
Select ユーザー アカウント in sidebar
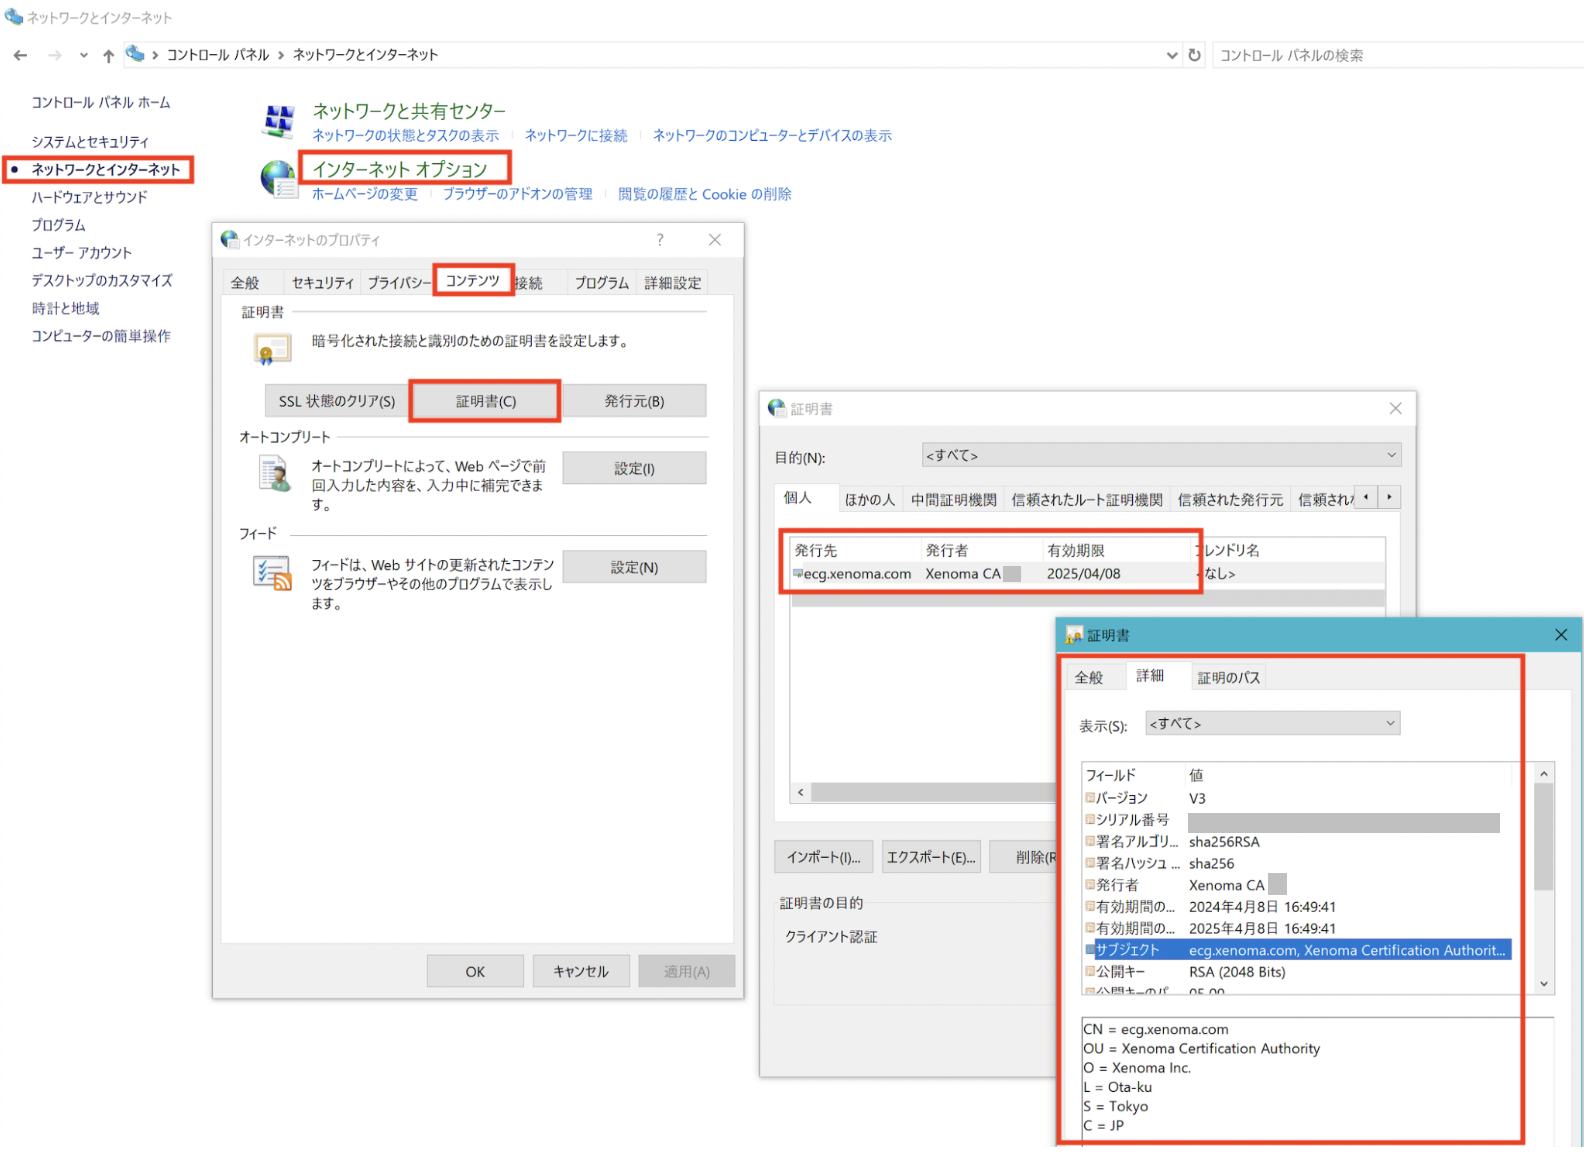[x=81, y=253]
